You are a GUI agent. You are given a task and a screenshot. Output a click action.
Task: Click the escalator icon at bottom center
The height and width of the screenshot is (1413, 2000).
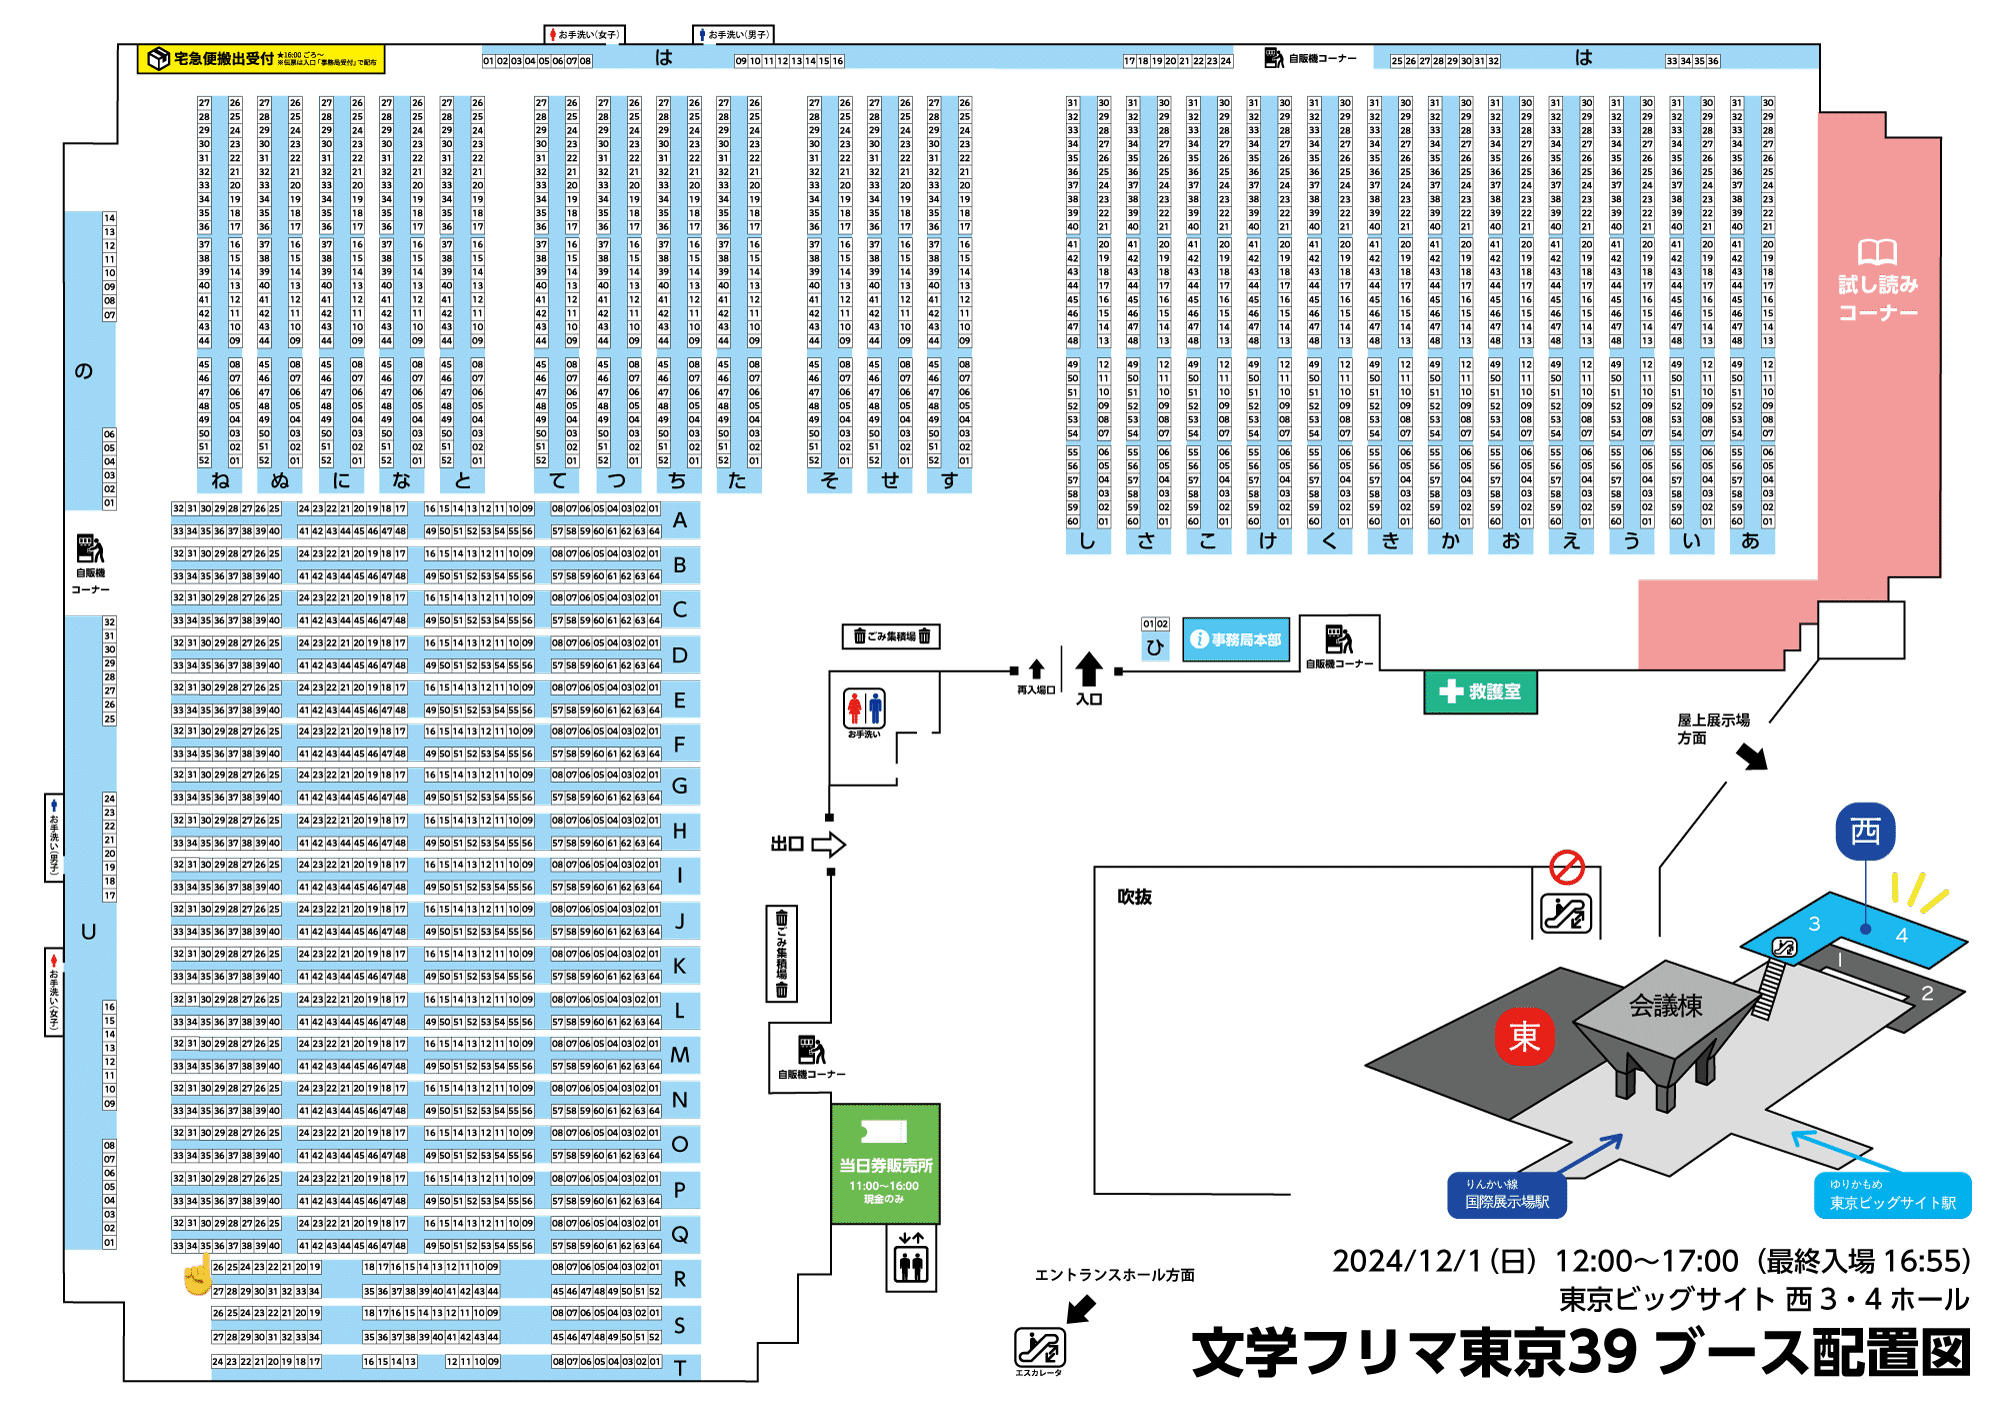click(1039, 1347)
